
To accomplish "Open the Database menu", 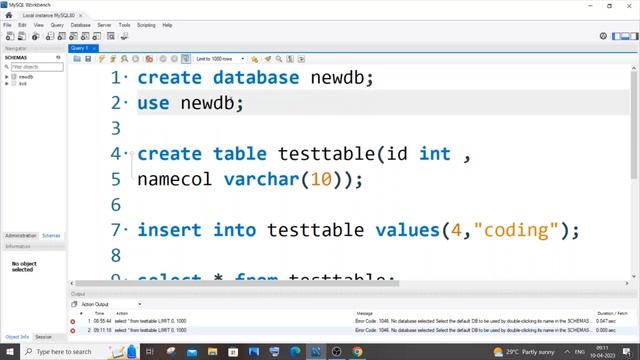I will [80, 25].
